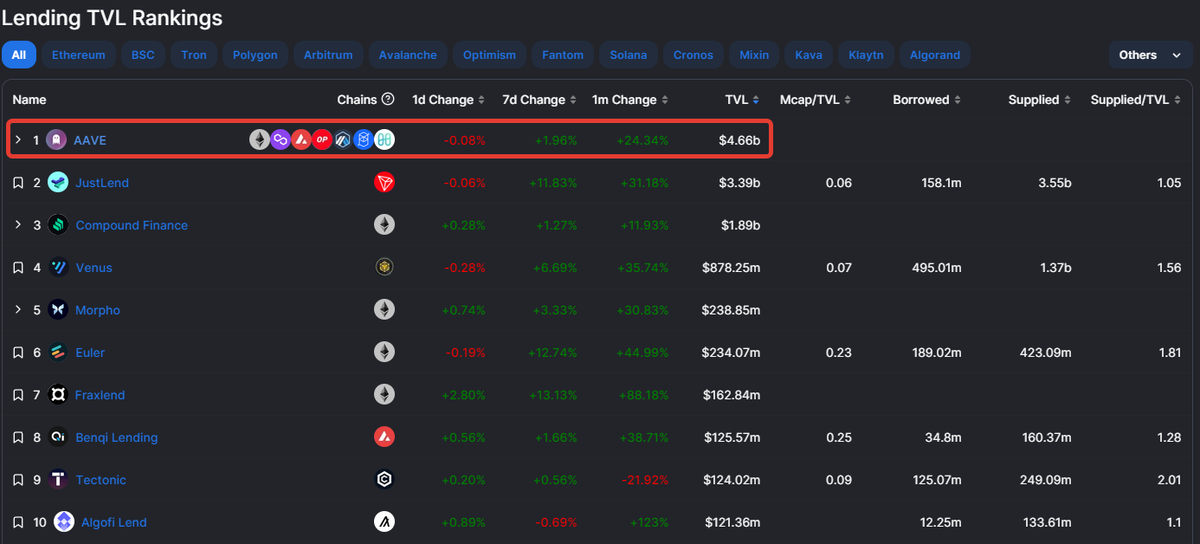Click the Ethereum icon in Morpho row
Screen dimensions: 1200x544
[x=384, y=310]
